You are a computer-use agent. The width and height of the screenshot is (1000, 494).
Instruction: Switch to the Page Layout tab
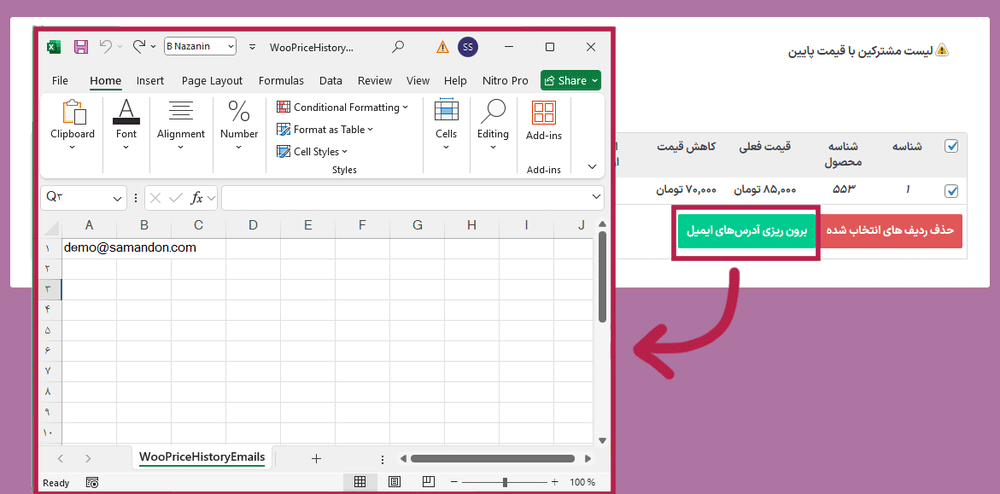pyautogui.click(x=212, y=80)
